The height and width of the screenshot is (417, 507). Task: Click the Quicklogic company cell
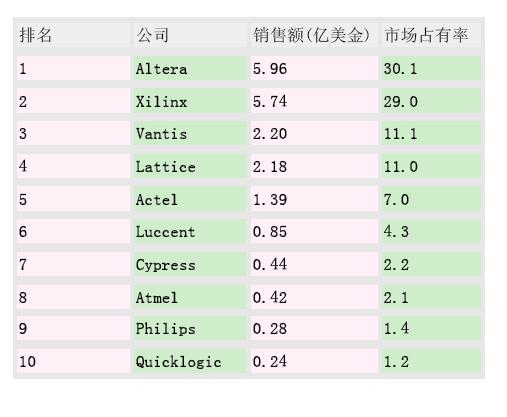pyautogui.click(x=190, y=361)
